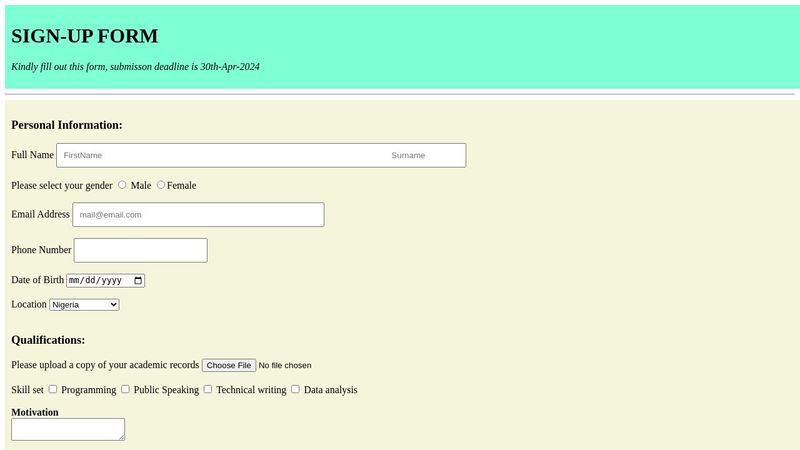The width and height of the screenshot is (800, 450).
Task: Click the Email Address label text
Action: 40,214
